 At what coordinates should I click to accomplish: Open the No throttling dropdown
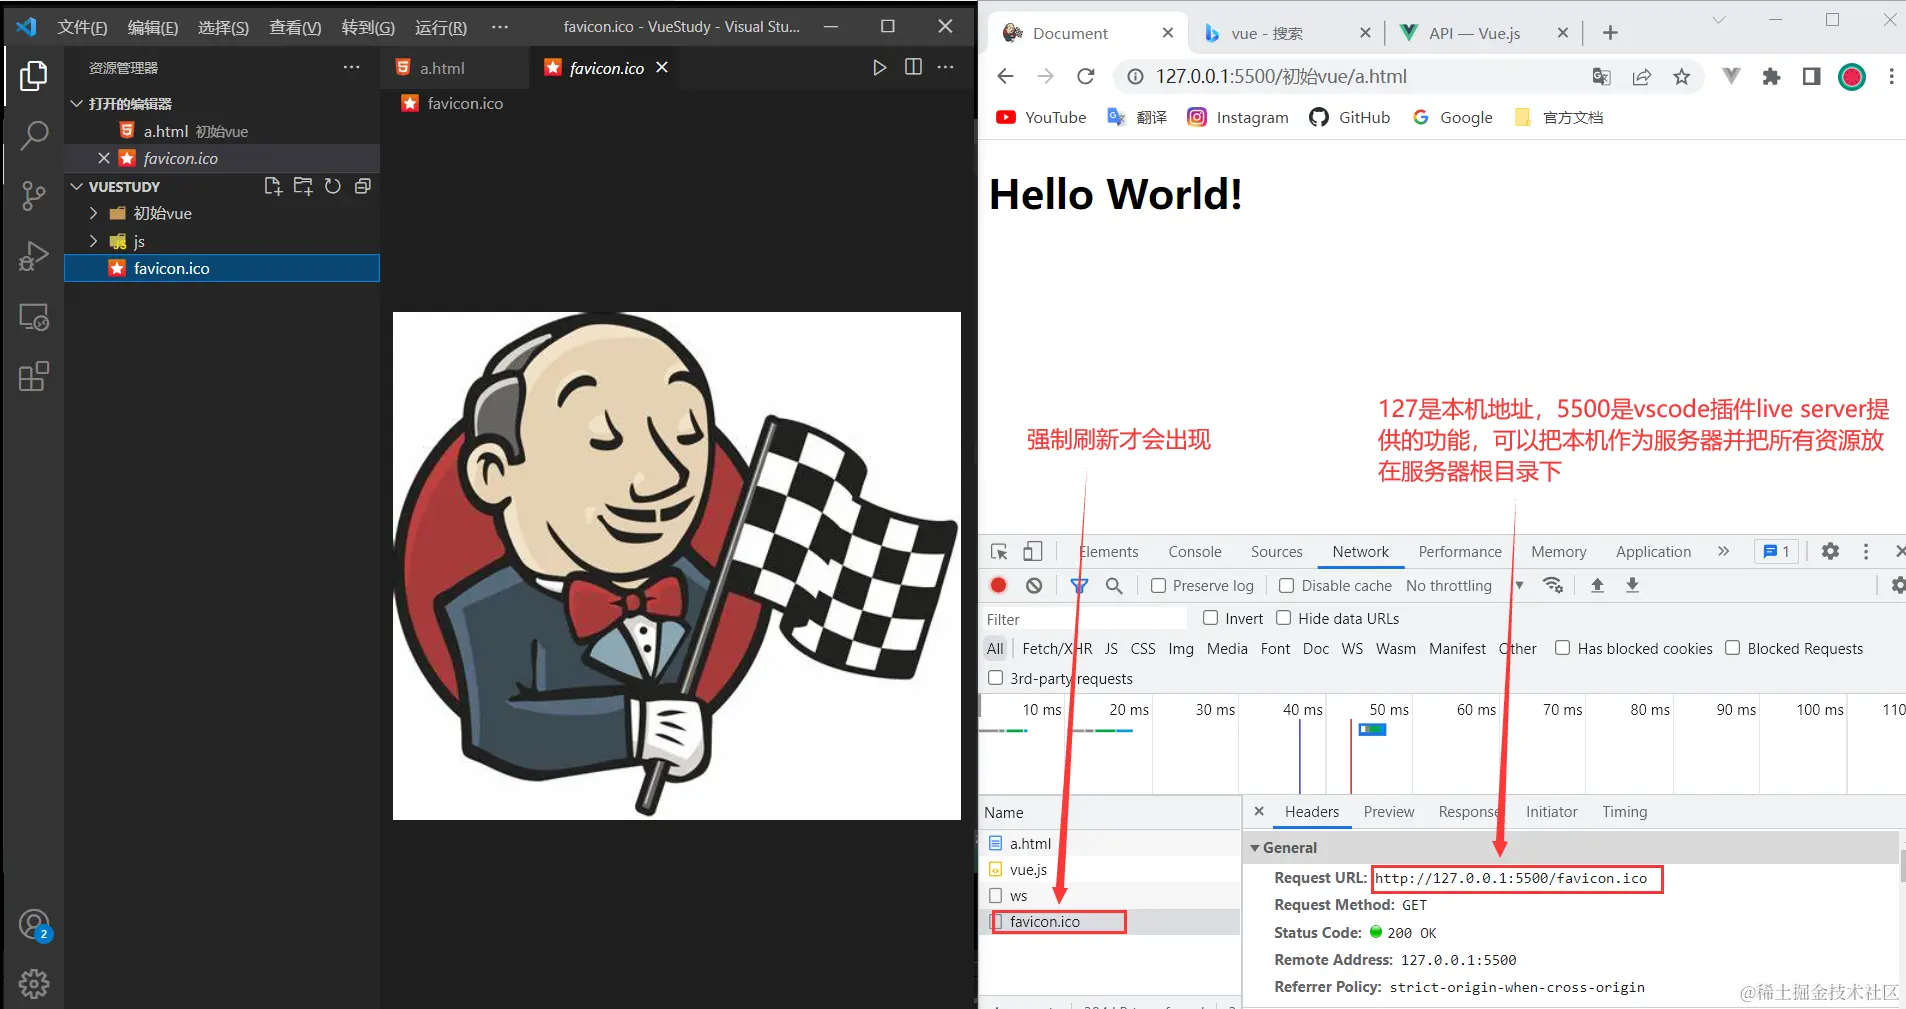[1464, 586]
